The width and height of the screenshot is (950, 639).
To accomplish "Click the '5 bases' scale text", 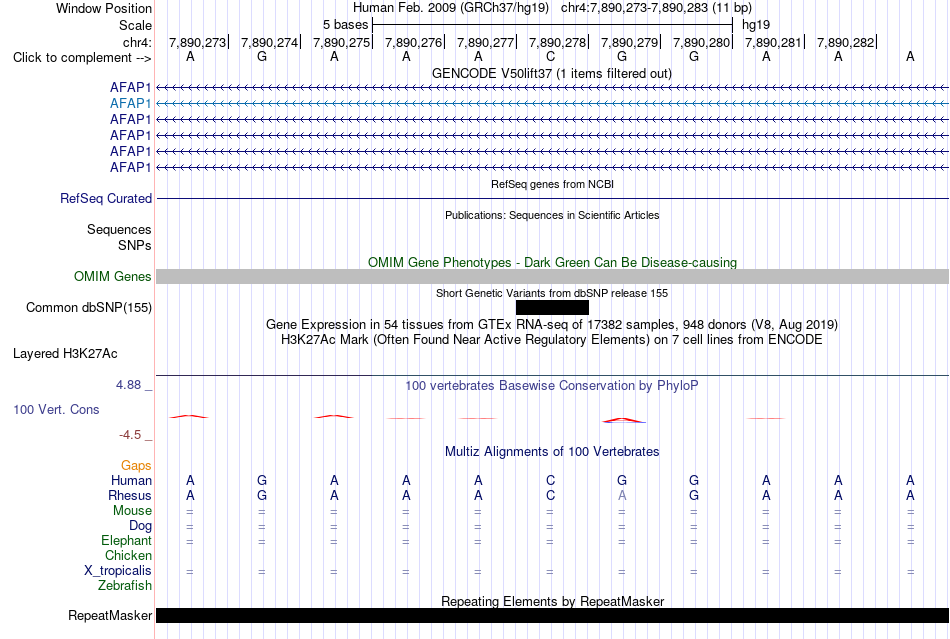I will click(x=345, y=25).
